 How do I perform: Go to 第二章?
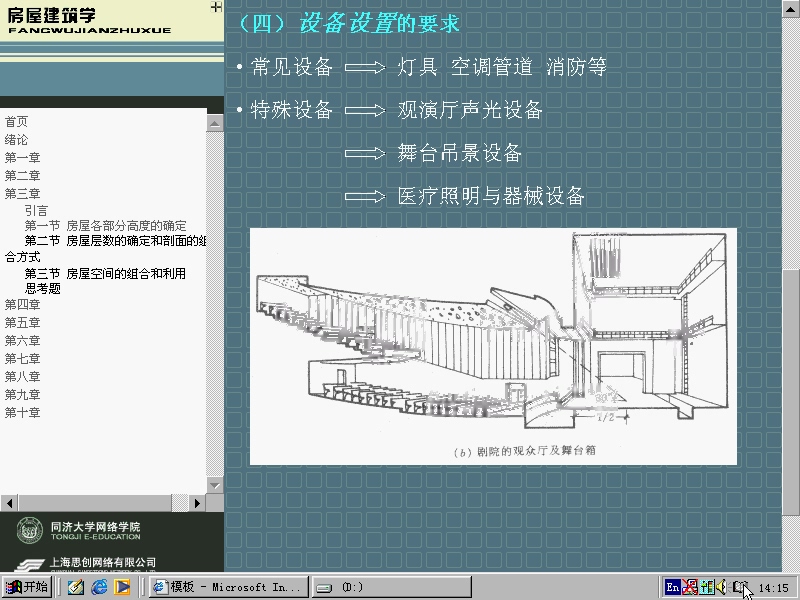click(22, 176)
